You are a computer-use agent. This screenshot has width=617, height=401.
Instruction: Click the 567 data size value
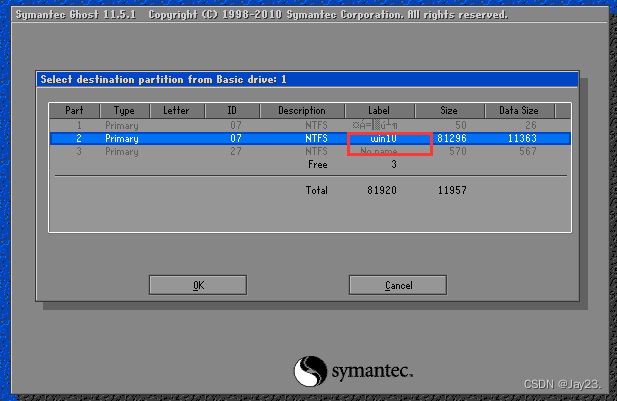click(x=528, y=152)
